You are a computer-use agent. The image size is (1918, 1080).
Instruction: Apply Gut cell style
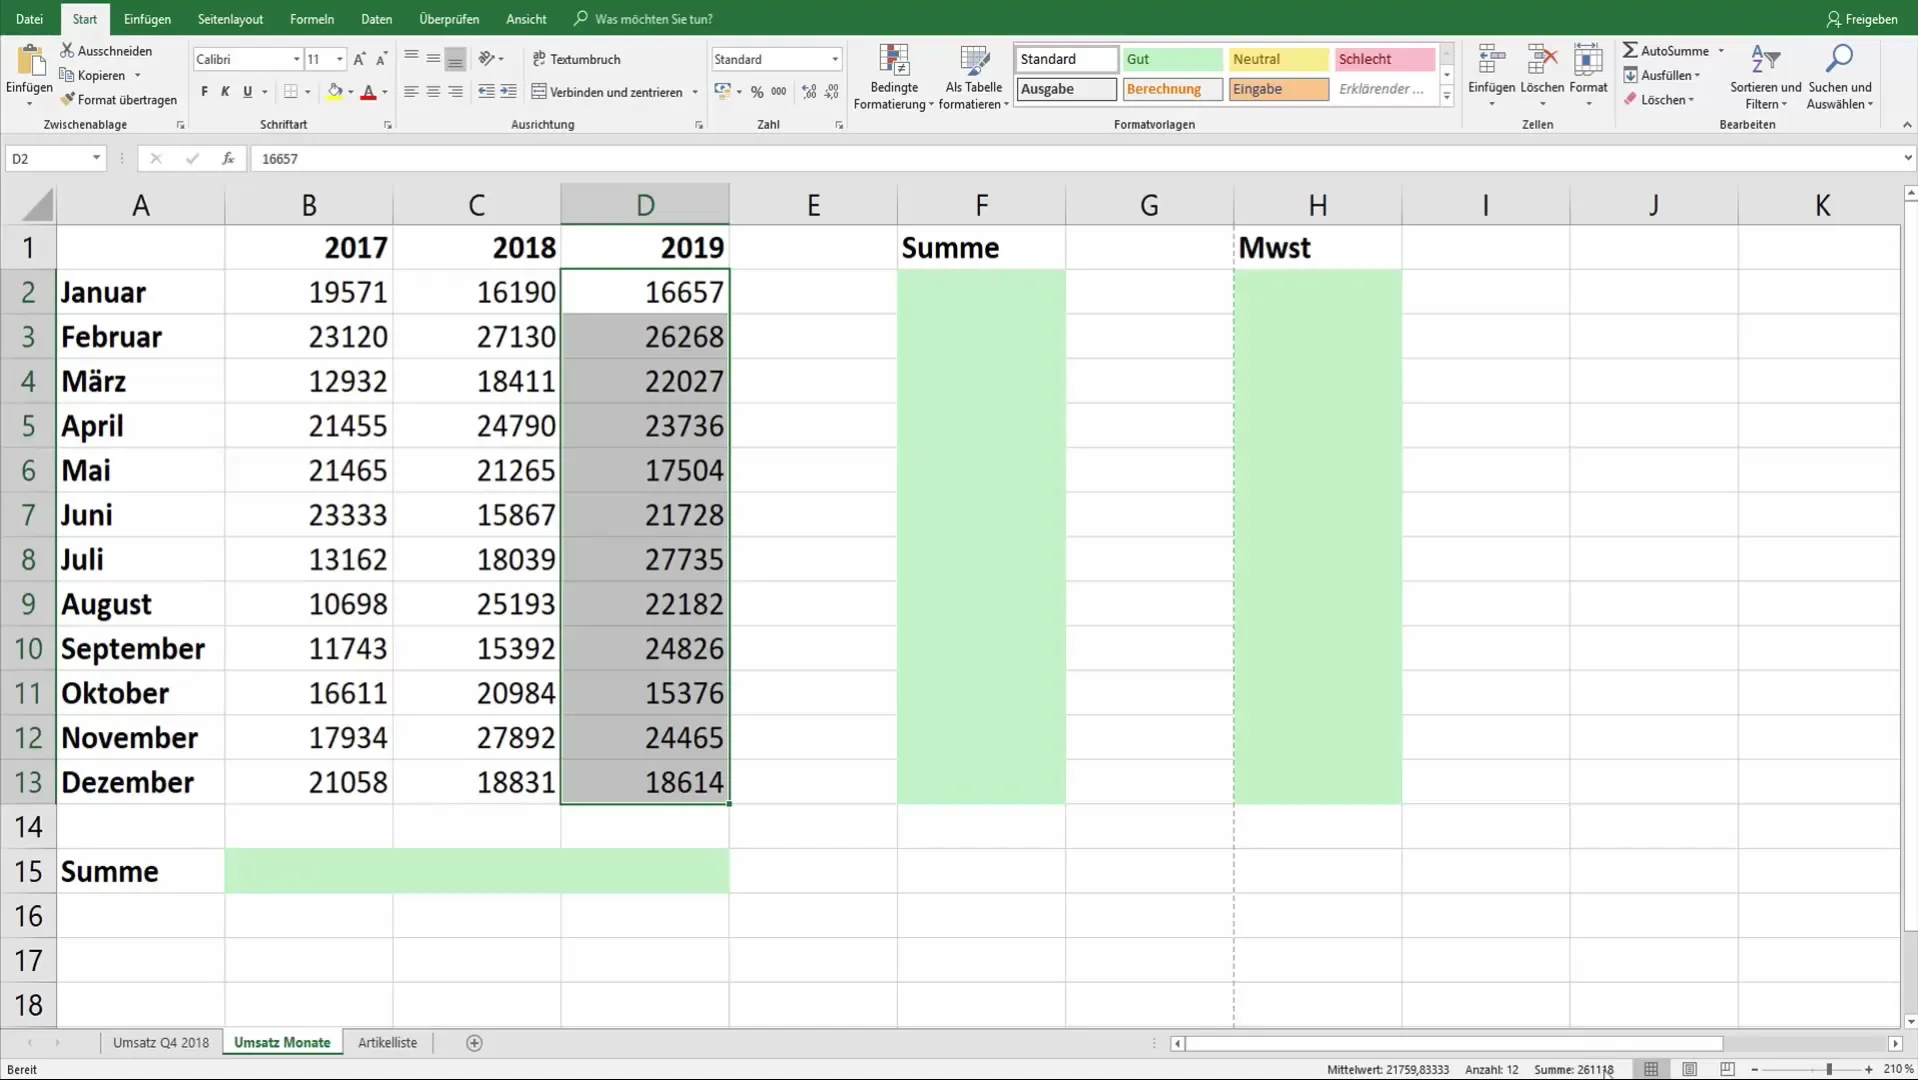(1172, 59)
